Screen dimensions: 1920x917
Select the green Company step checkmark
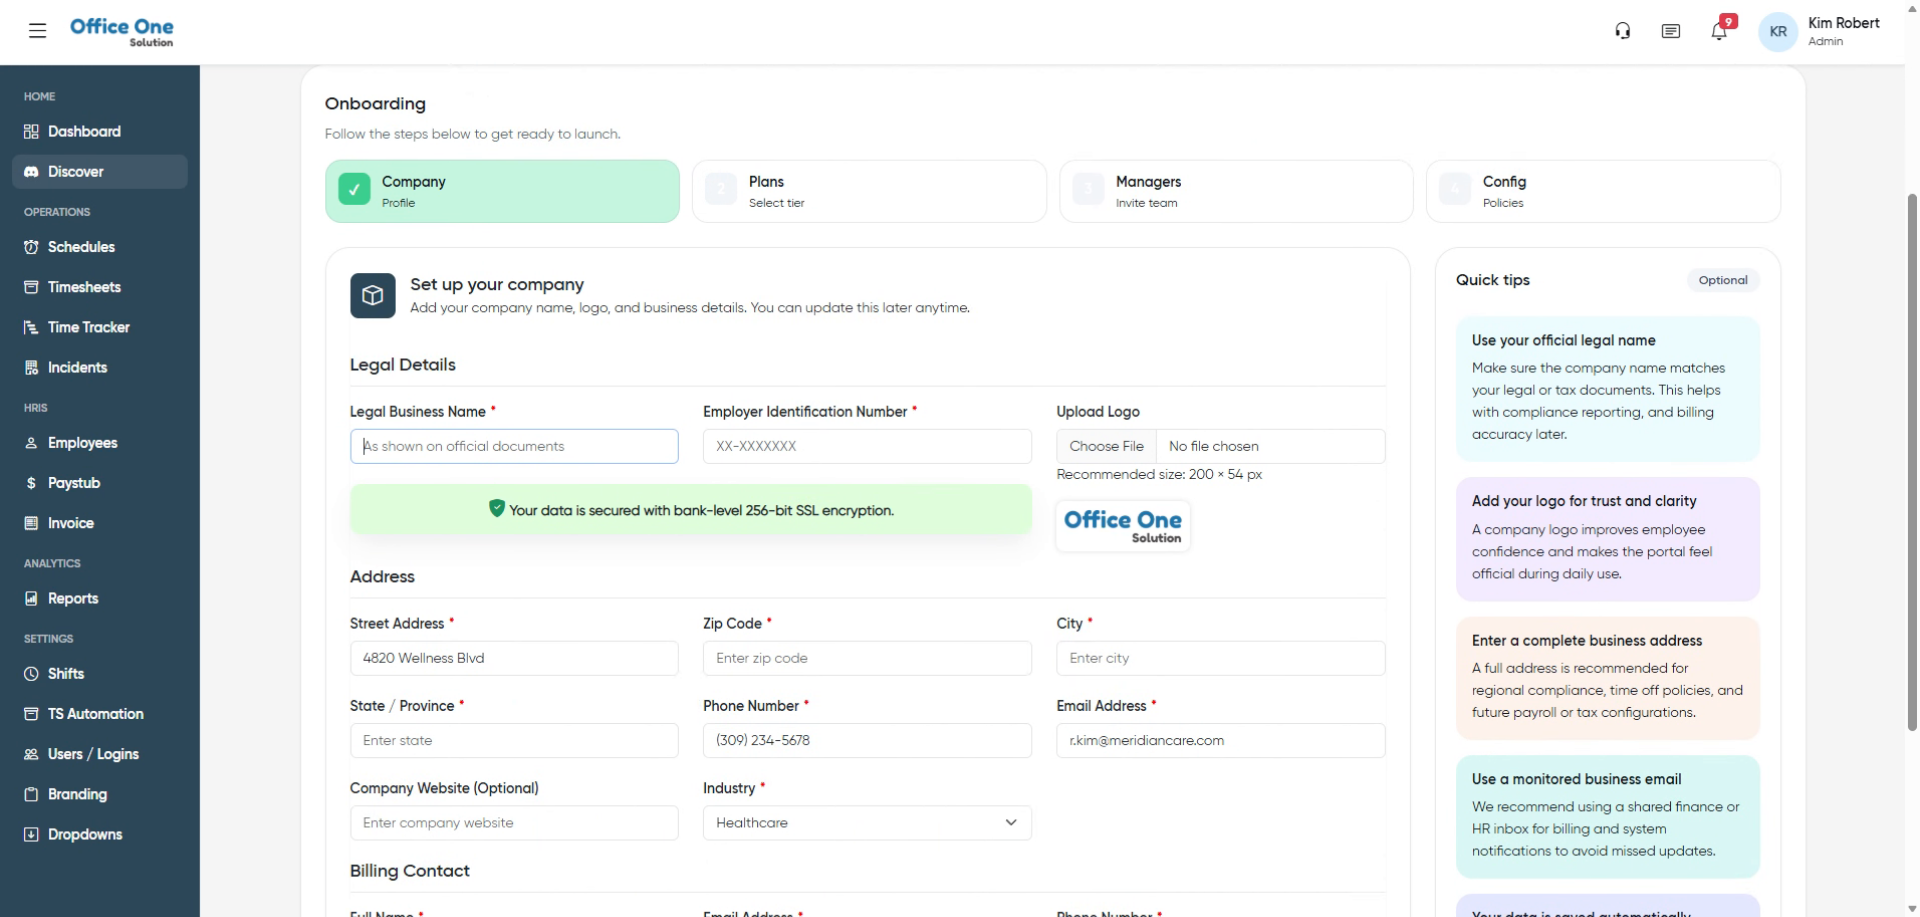[354, 190]
